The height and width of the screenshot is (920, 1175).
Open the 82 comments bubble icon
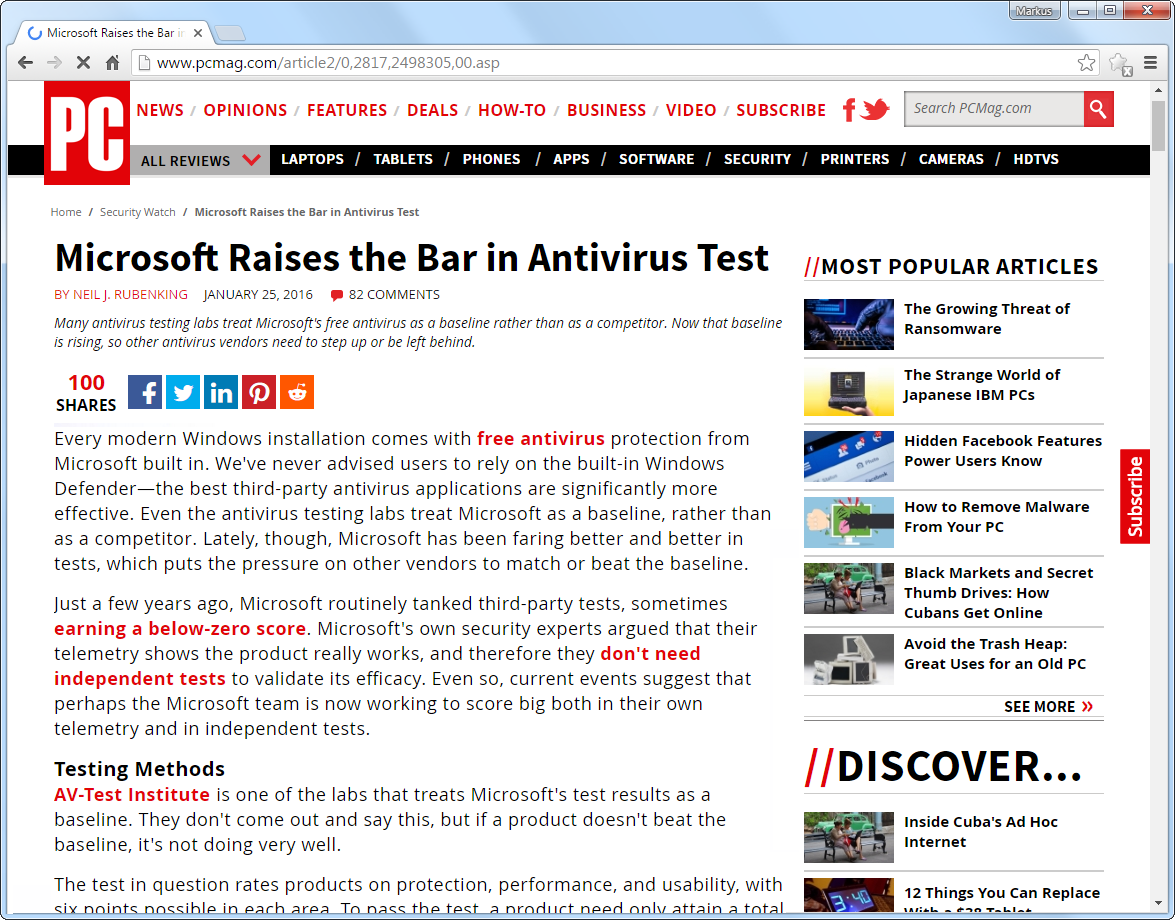336,295
